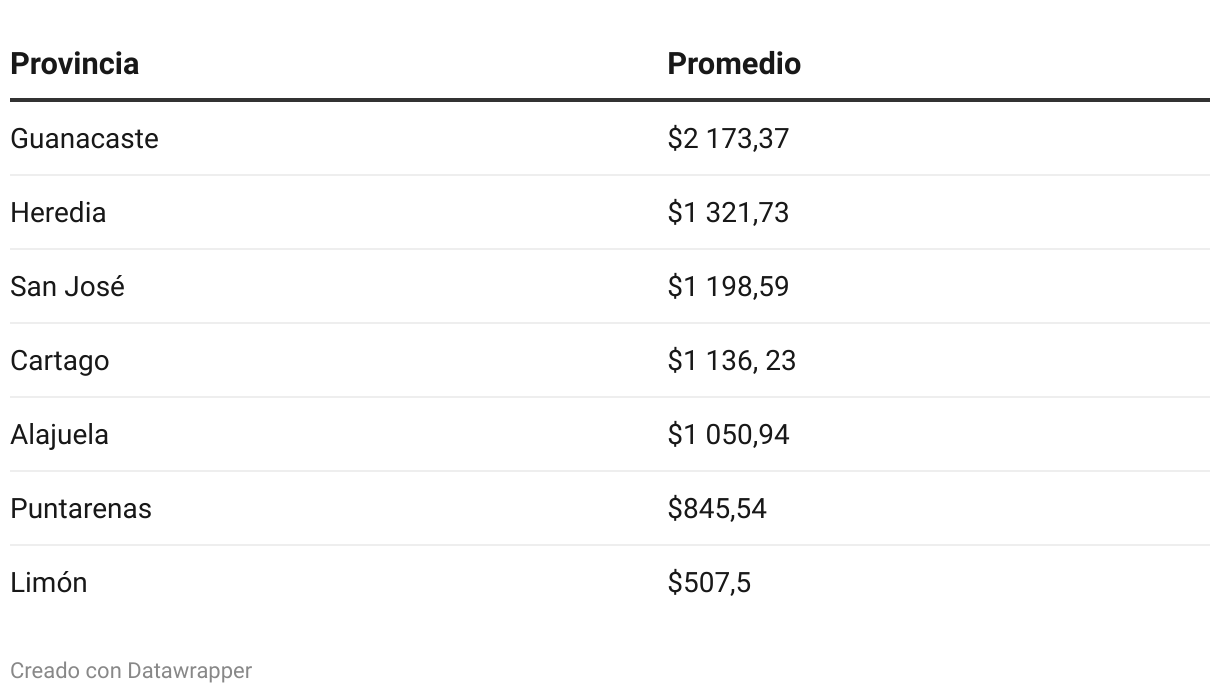Click the separator line between Guanacaste and Heredia
Viewport: 1220px width, 694px height.
coord(610,175)
